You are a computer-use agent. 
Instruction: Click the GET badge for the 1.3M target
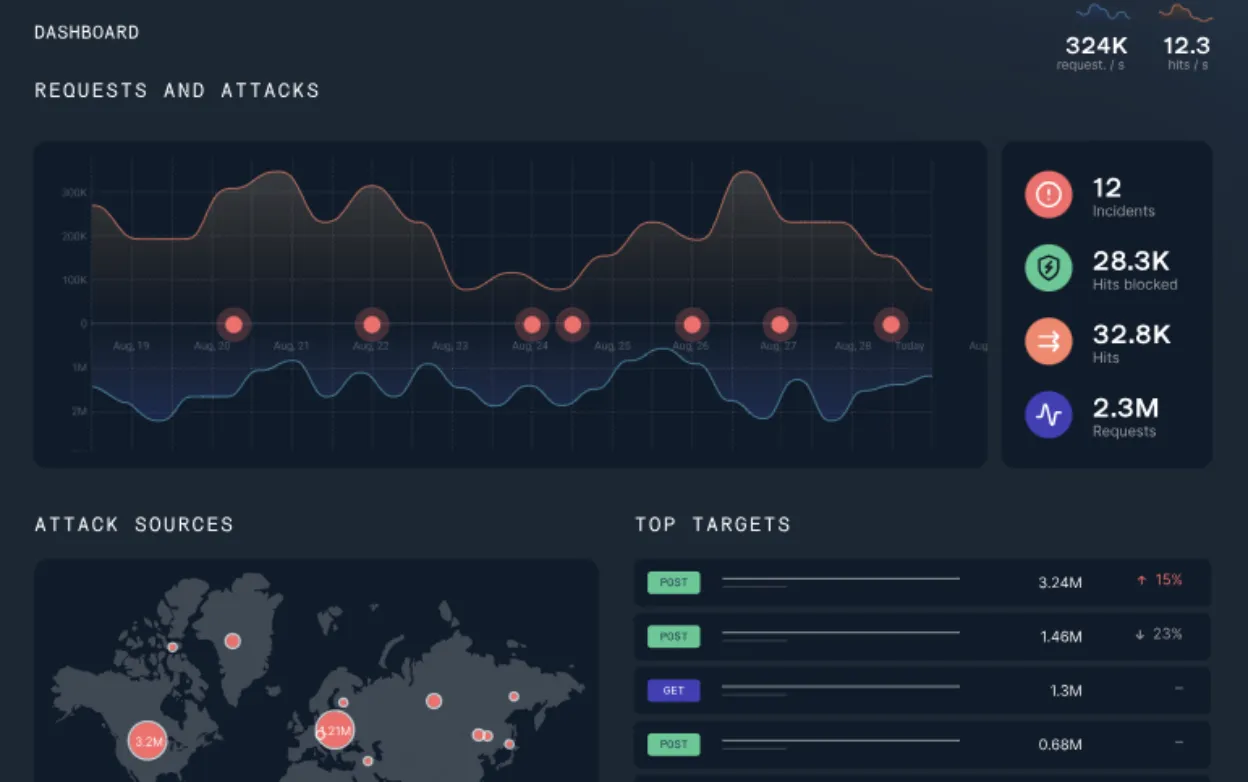pos(674,690)
